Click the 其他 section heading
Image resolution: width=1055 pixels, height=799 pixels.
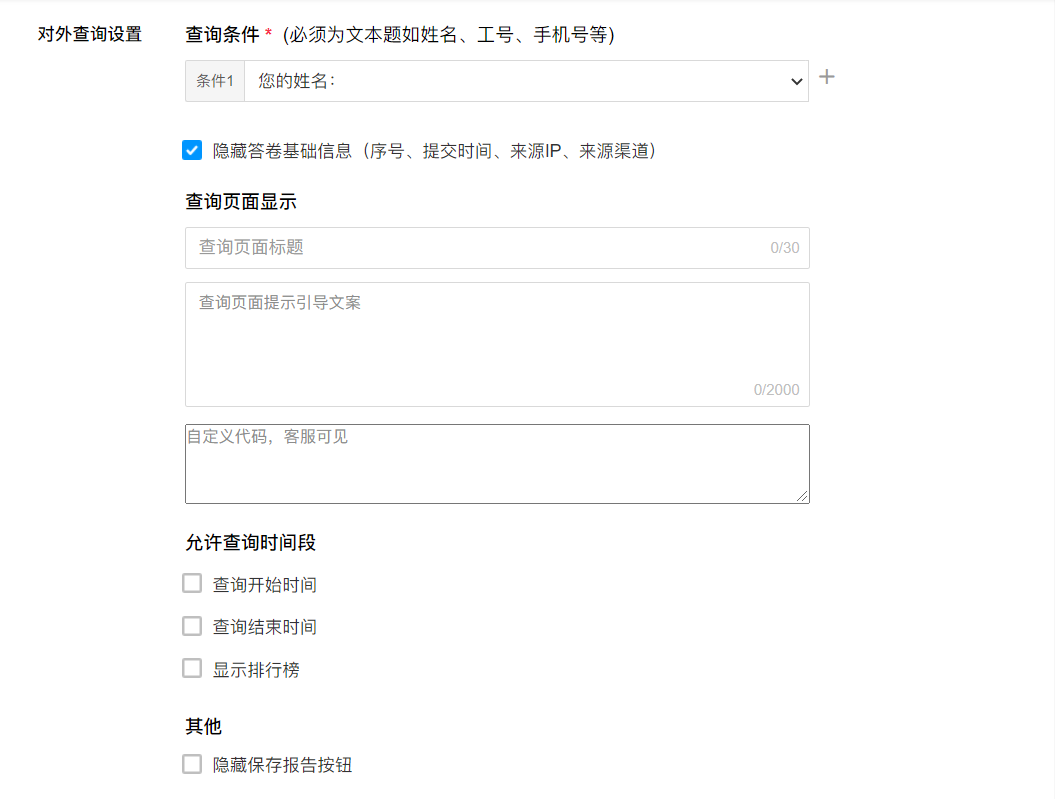pos(203,726)
